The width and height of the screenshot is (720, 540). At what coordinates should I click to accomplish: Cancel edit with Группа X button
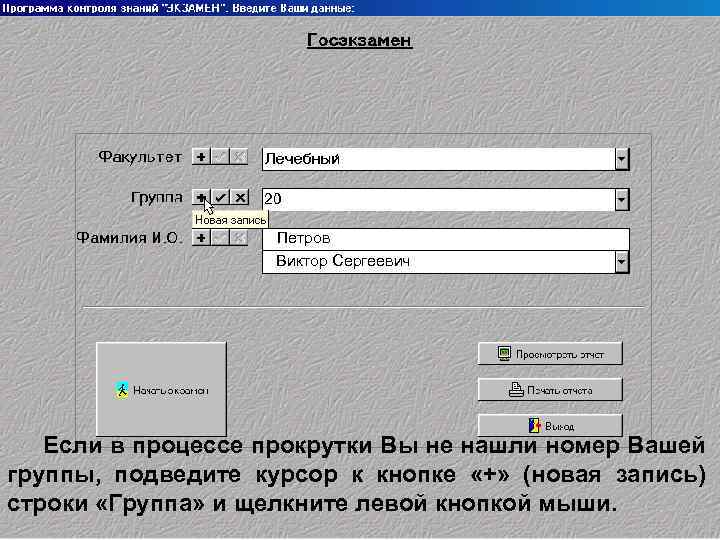click(240, 197)
